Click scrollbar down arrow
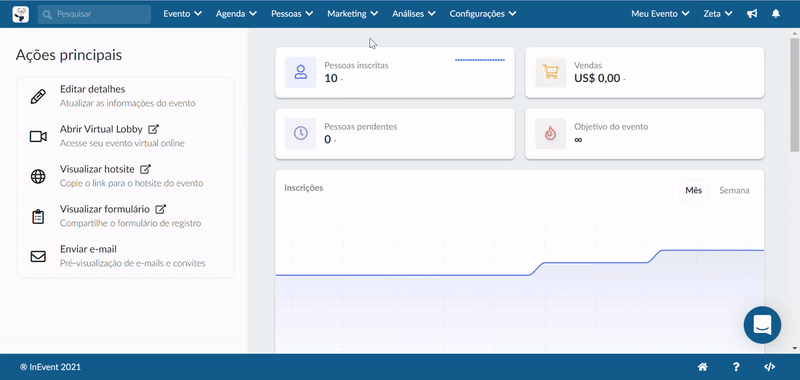 pos(795,348)
